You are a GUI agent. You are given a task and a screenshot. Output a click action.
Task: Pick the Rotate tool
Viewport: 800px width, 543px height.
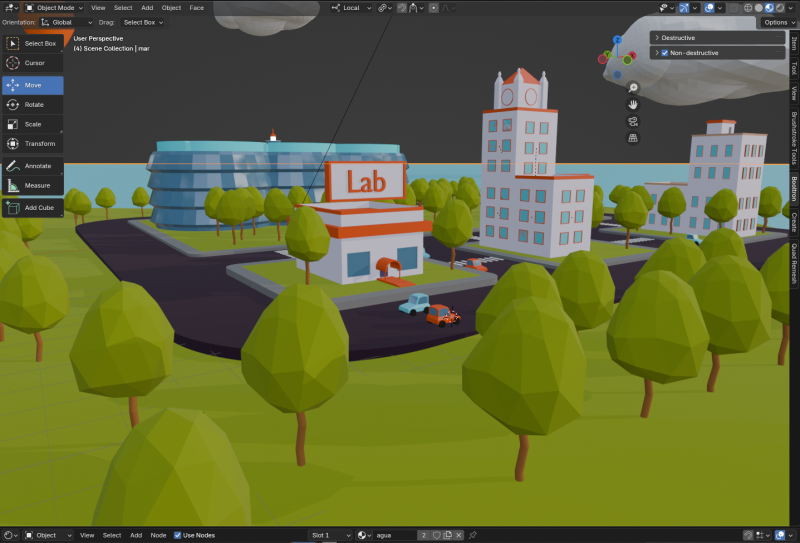coord(33,105)
